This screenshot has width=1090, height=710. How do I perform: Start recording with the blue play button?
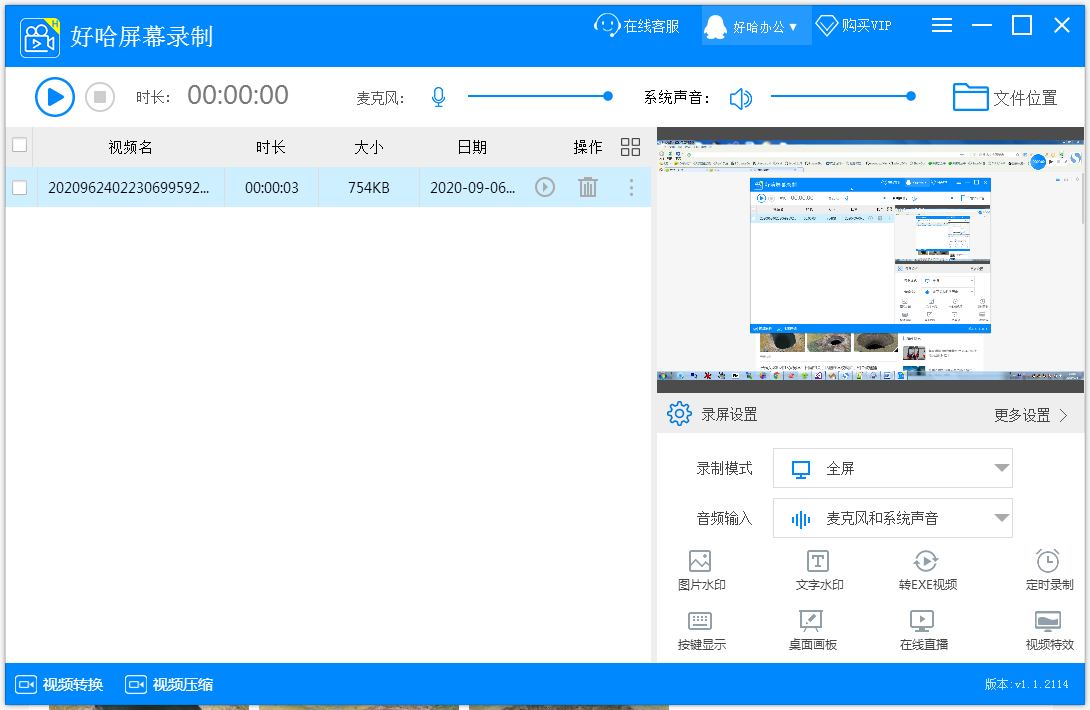[x=55, y=97]
